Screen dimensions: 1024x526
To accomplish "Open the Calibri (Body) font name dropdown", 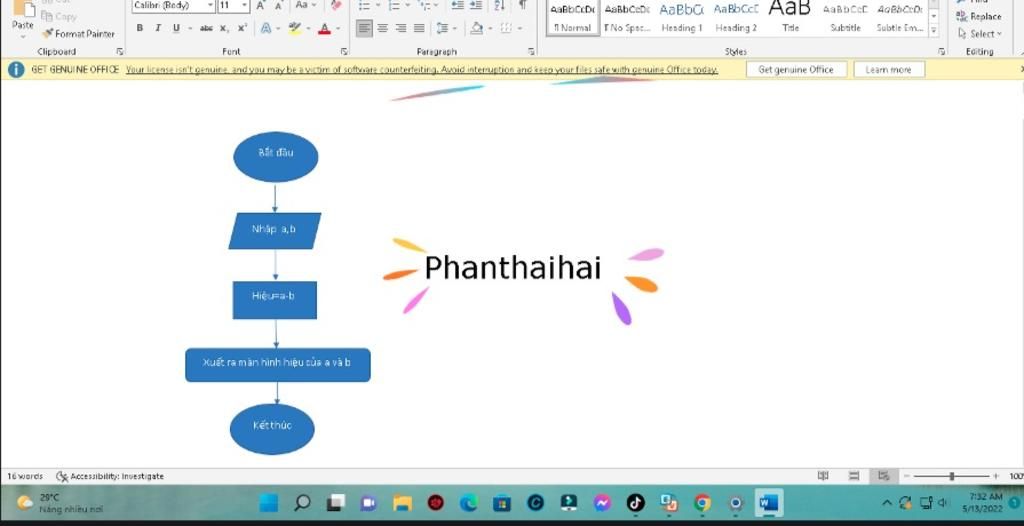I will point(210,5).
